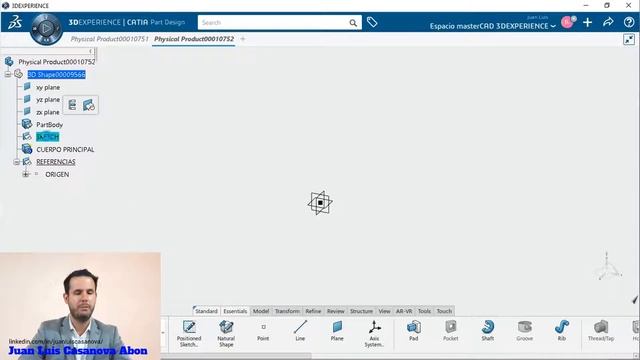Expand the ORIGEN node

26,174
